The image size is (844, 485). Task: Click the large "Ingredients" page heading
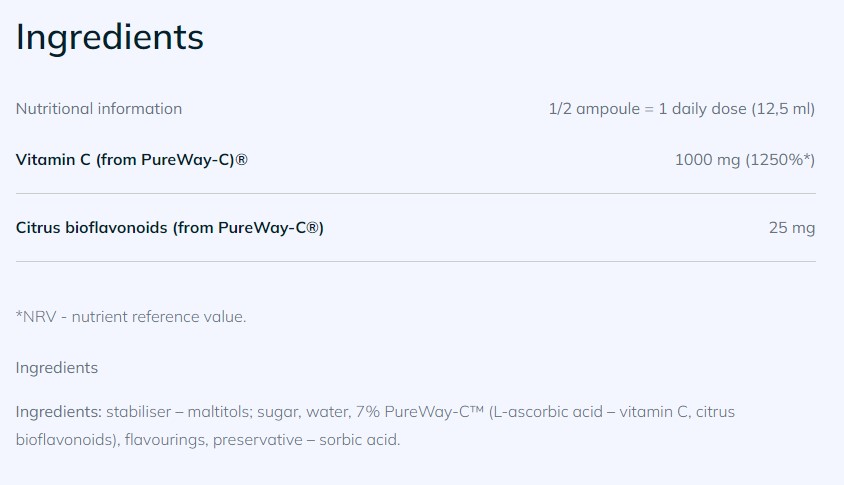(110, 38)
